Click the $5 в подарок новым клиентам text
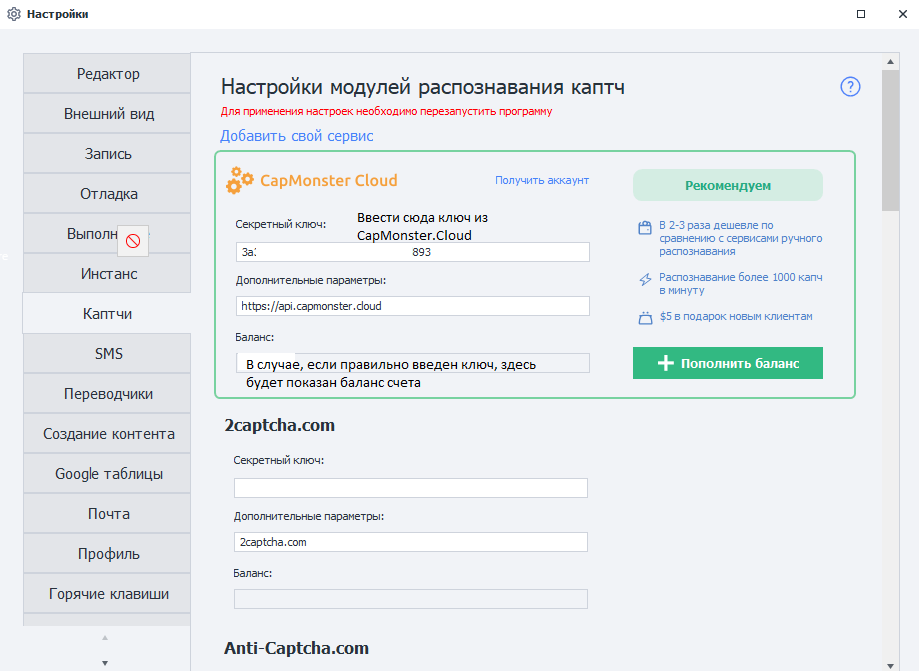The image size is (919, 671). 736,316
